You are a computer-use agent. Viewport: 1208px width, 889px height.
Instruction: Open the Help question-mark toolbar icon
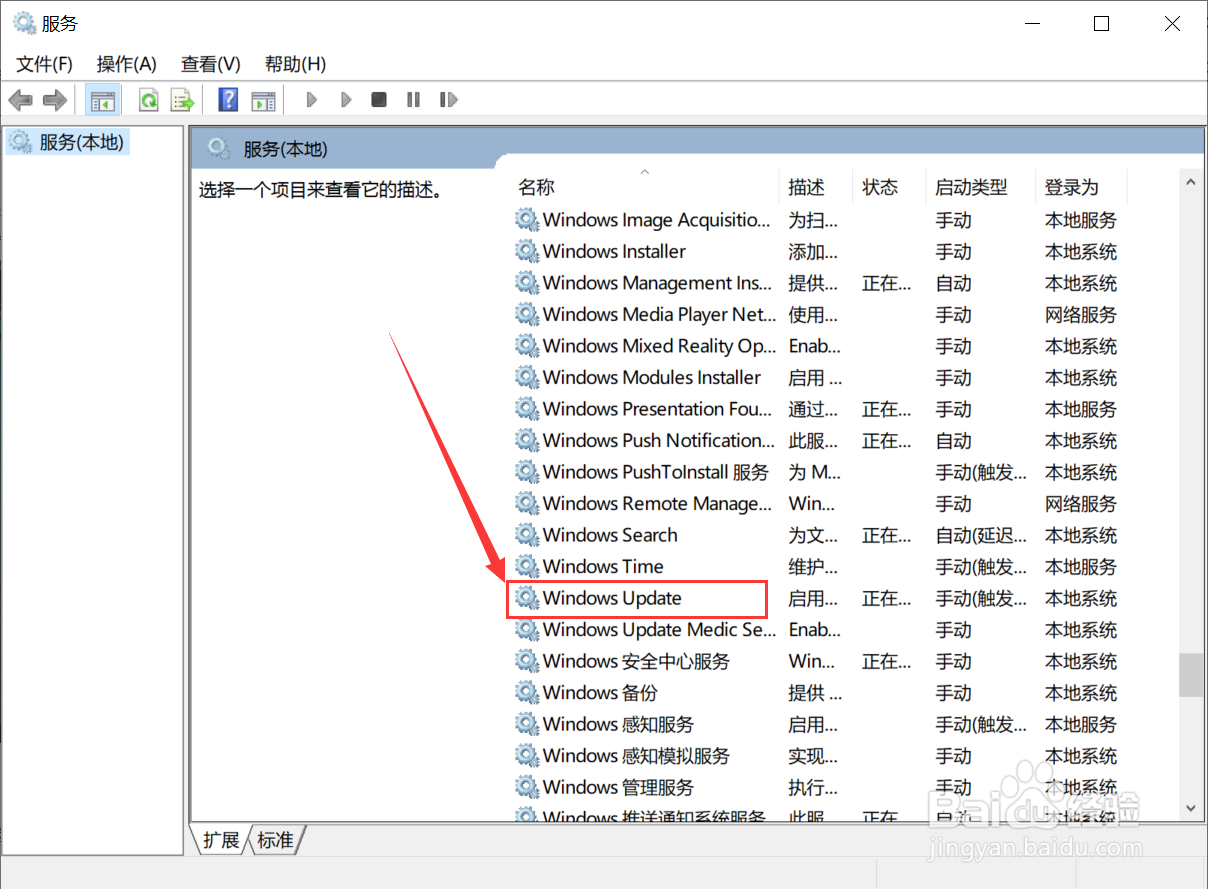228,100
